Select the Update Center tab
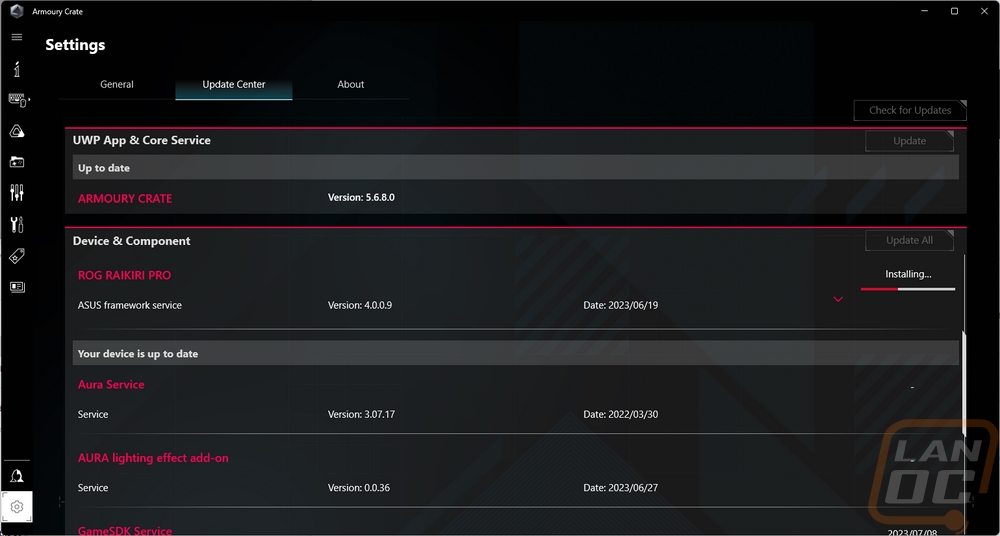This screenshot has width=1000, height=536. (x=234, y=85)
